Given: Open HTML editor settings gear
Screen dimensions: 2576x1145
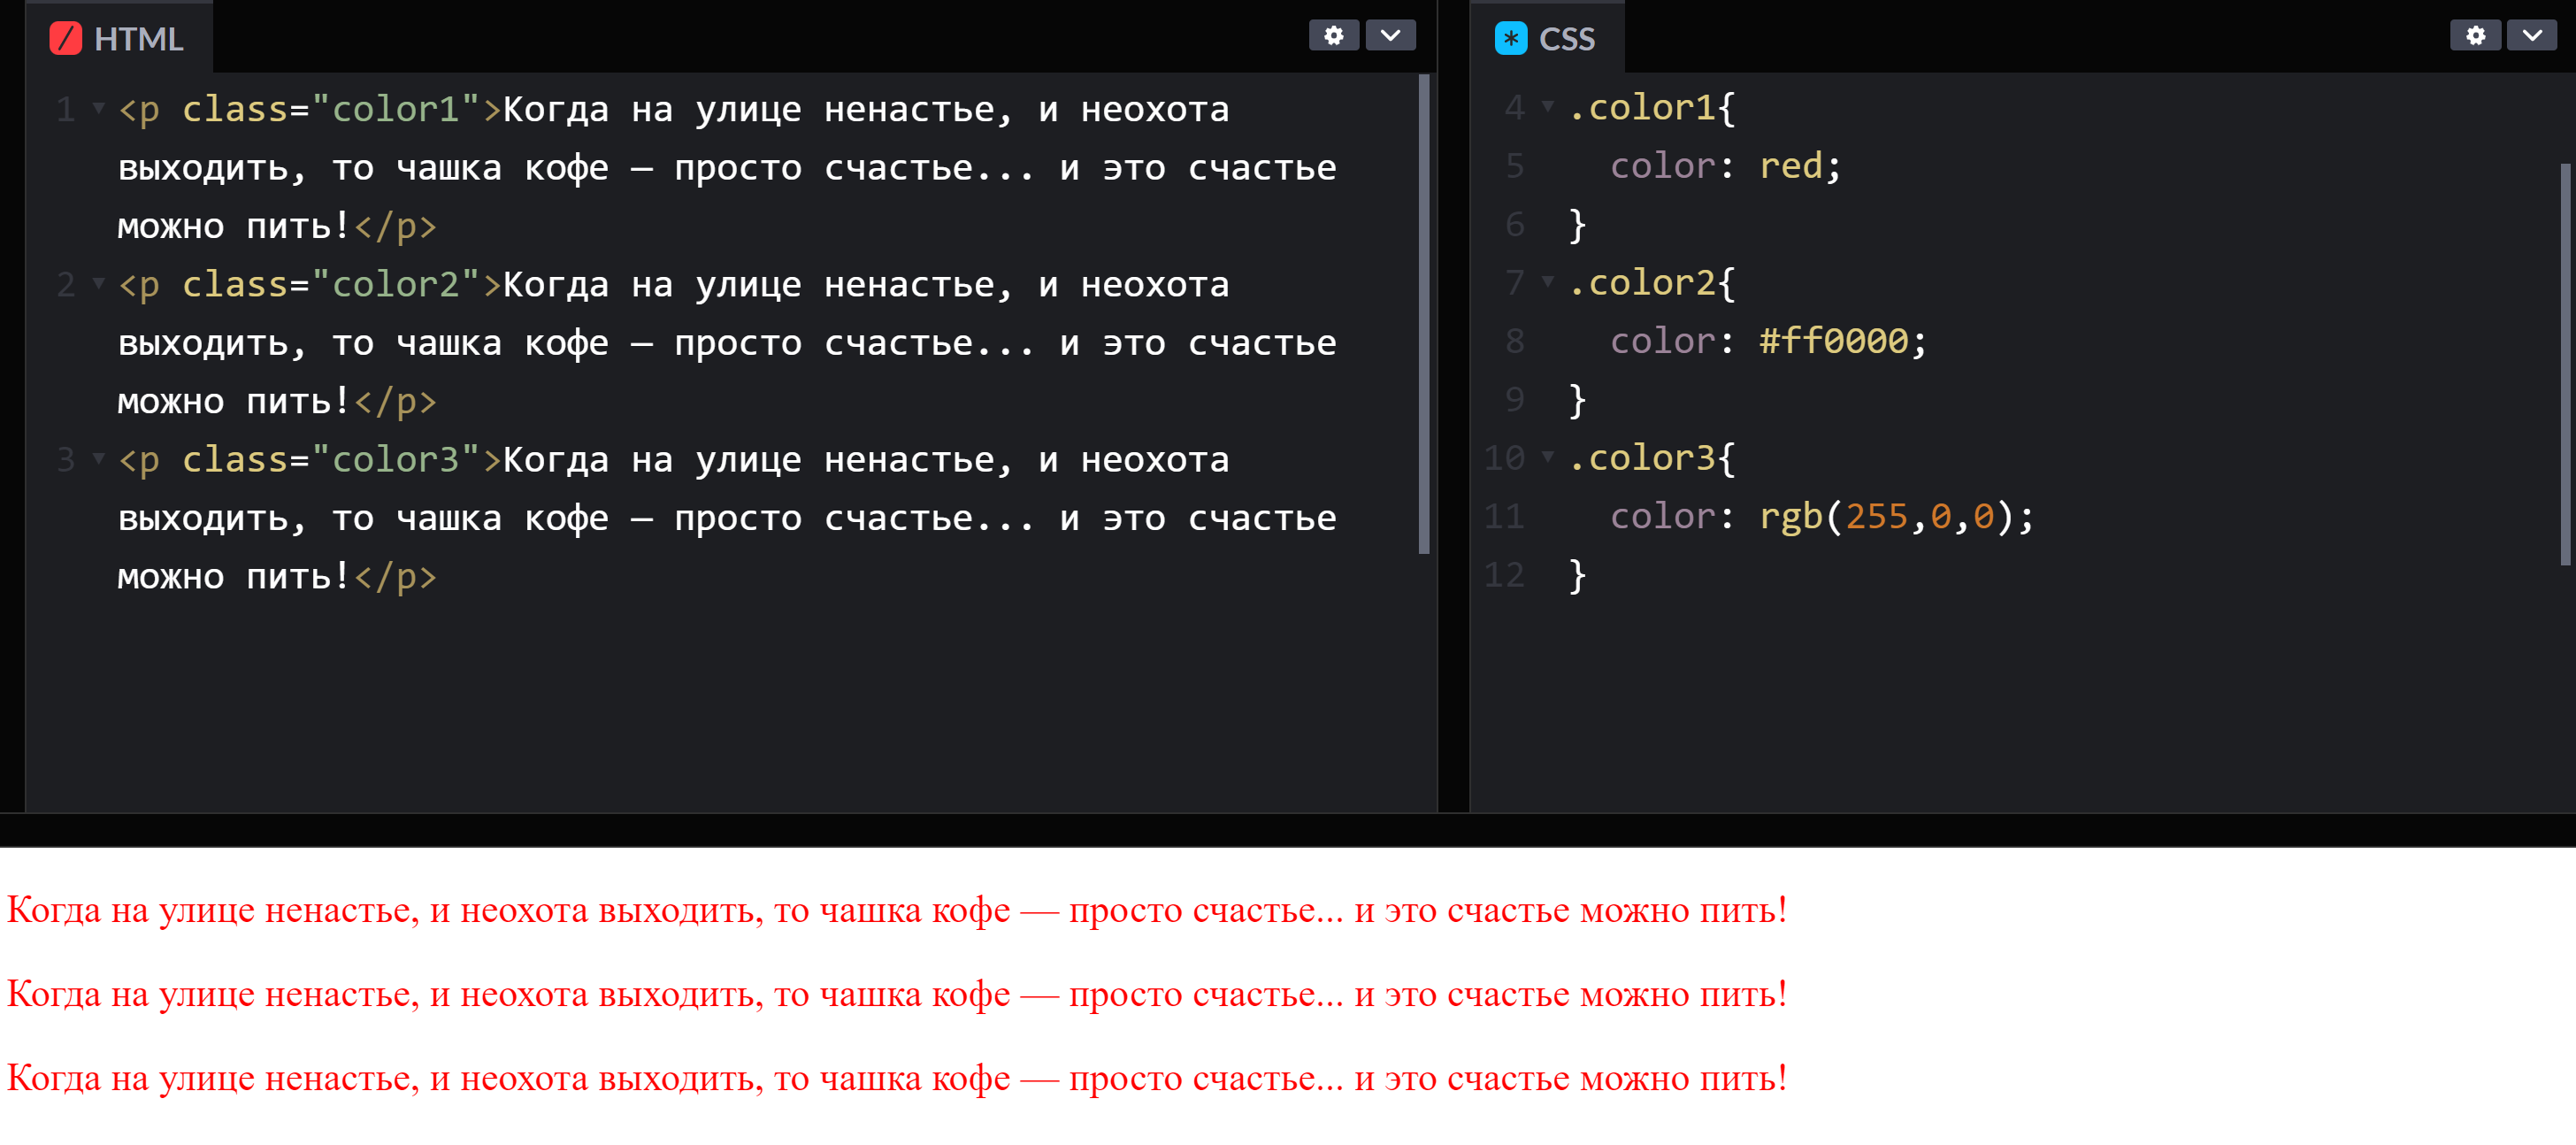Looking at the screenshot, I should 1333,35.
